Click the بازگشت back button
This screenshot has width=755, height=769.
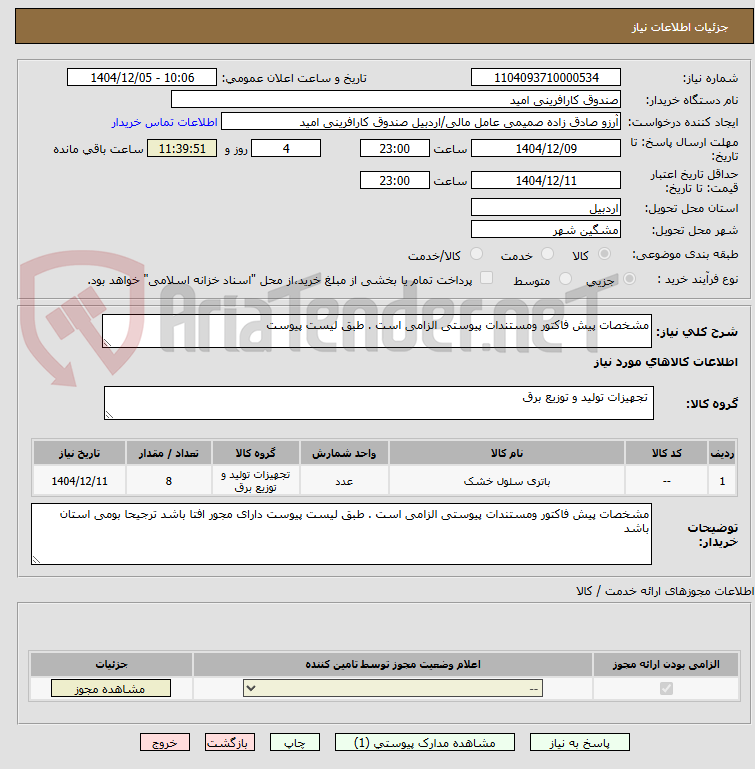pos(230,743)
